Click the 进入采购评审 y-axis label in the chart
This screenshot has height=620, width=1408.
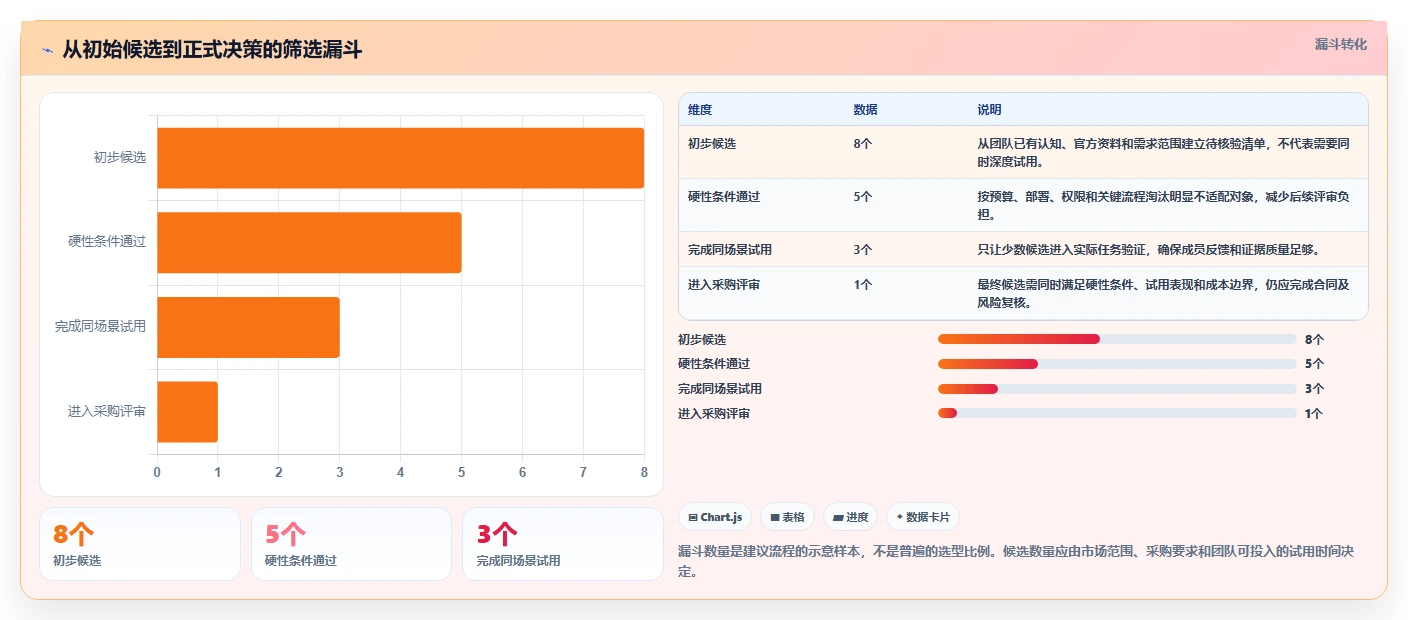(x=107, y=411)
